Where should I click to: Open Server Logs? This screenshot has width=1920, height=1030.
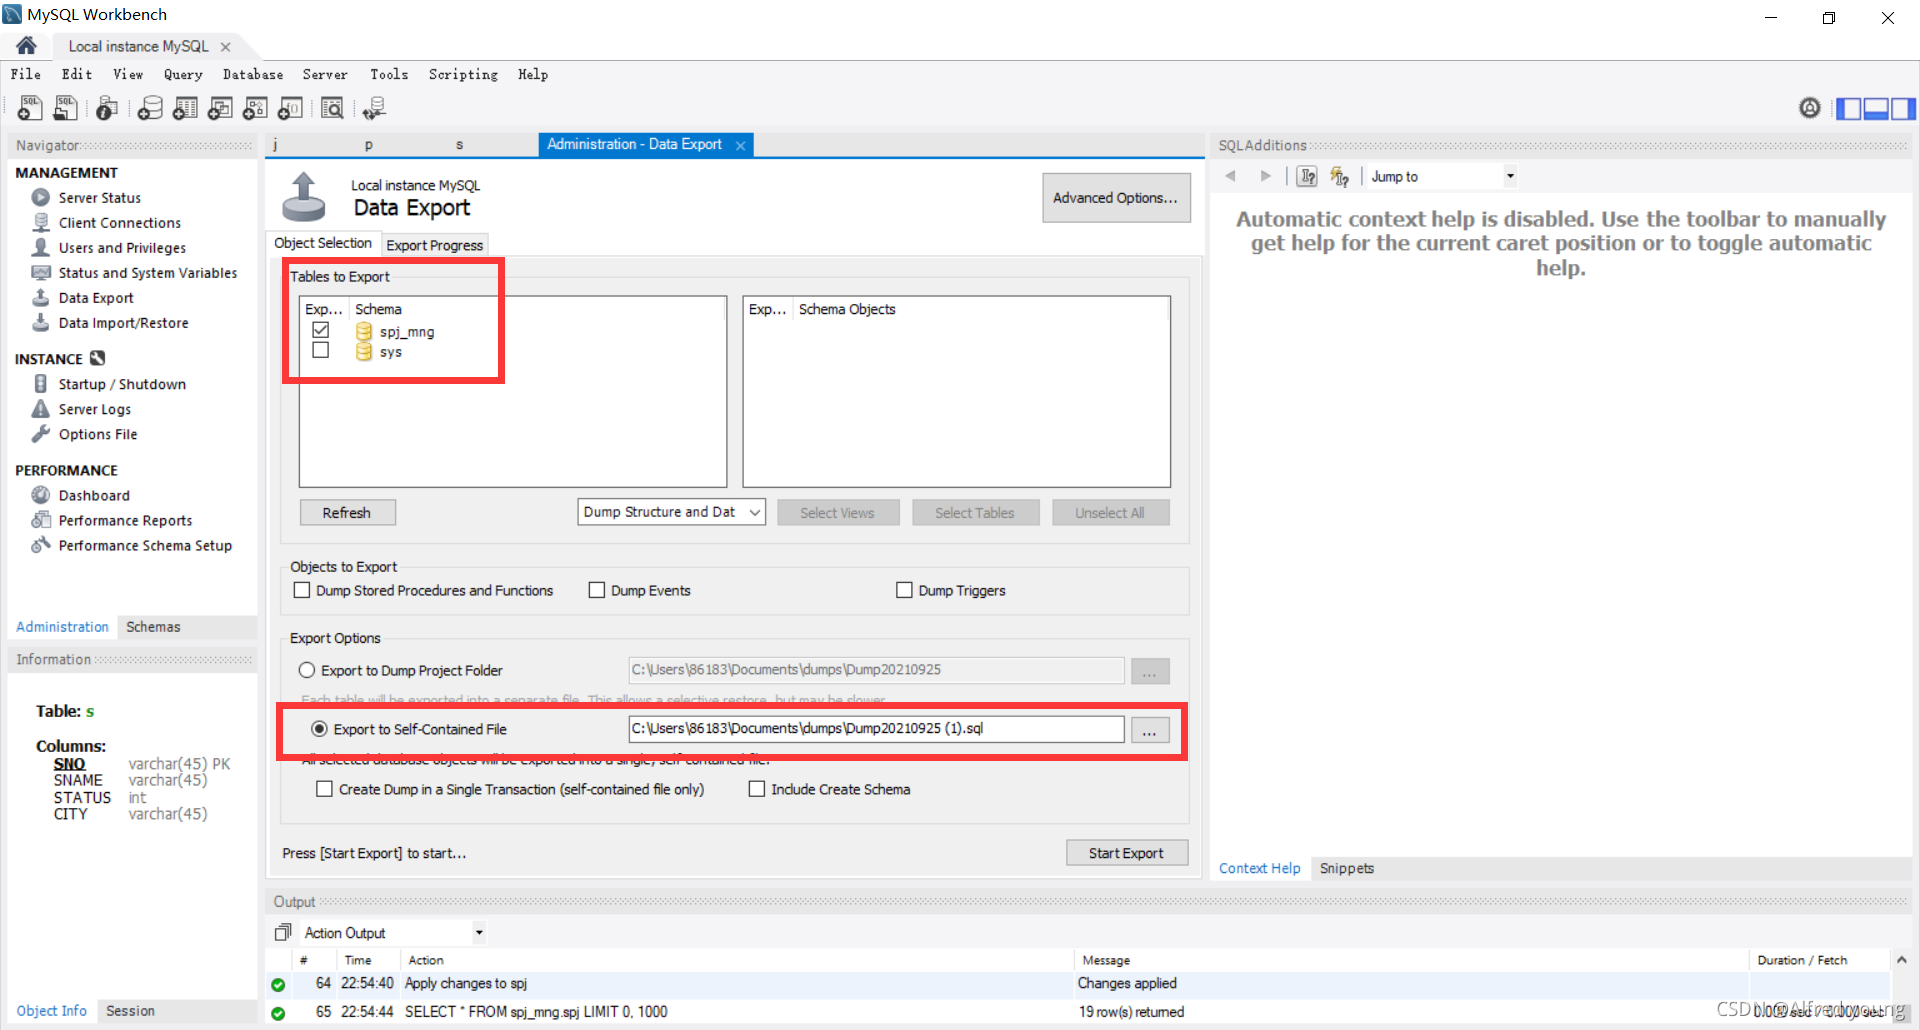[x=94, y=409]
